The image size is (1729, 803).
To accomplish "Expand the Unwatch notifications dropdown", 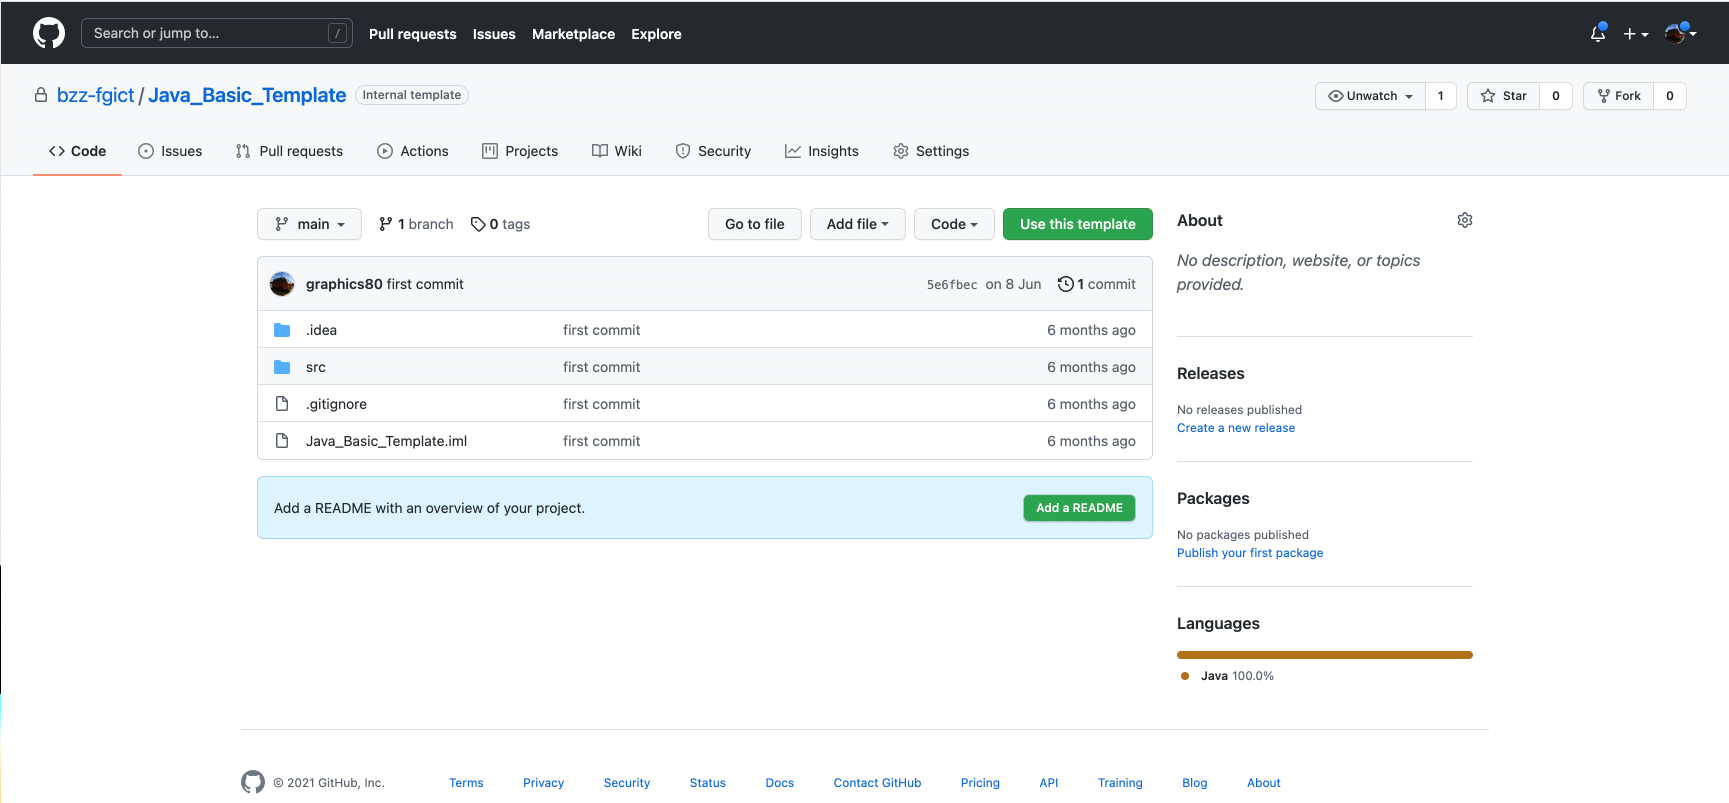I will point(1370,96).
